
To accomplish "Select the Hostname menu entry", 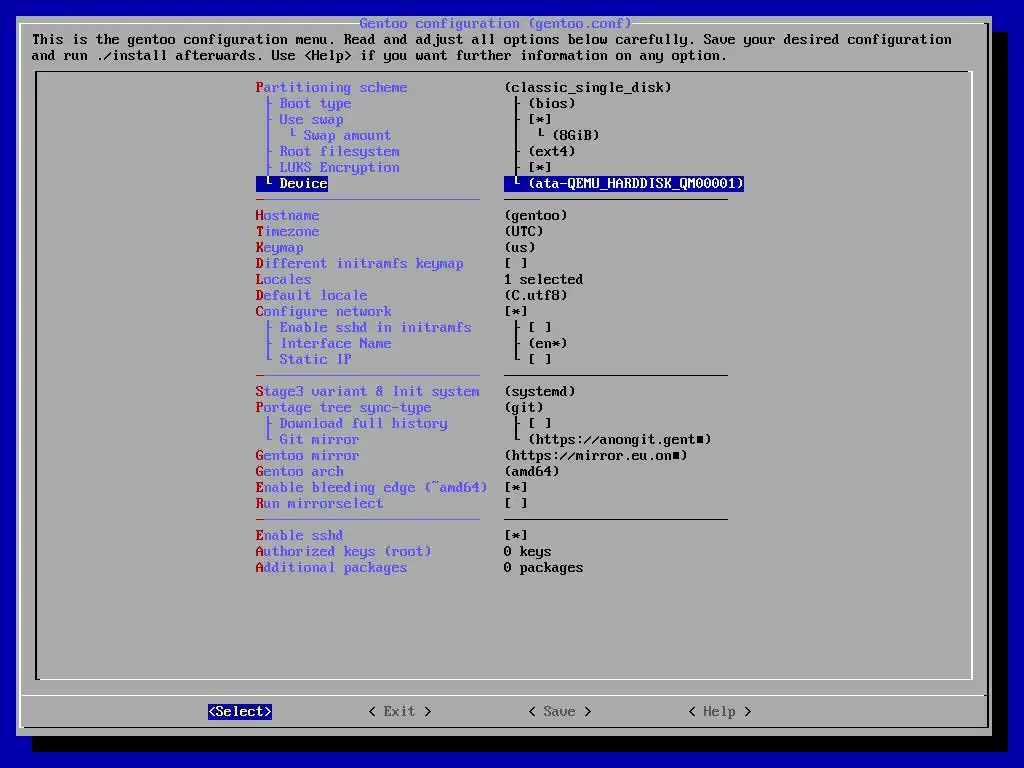I will pos(287,216).
